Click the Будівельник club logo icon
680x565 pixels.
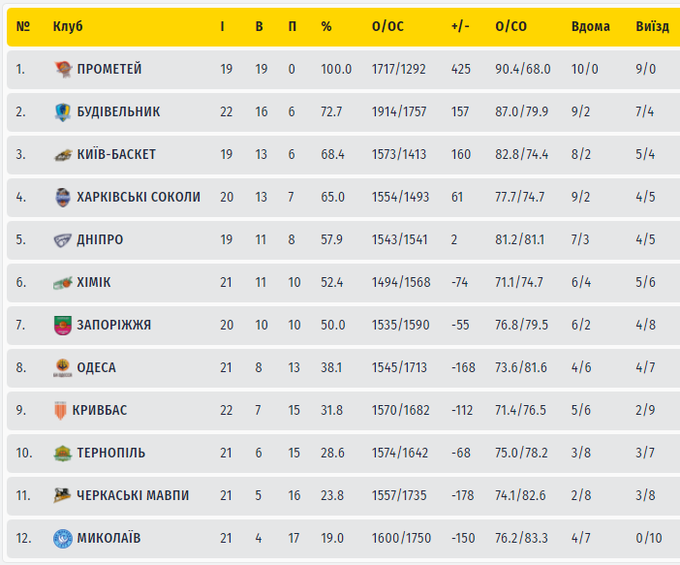pyautogui.click(x=63, y=112)
